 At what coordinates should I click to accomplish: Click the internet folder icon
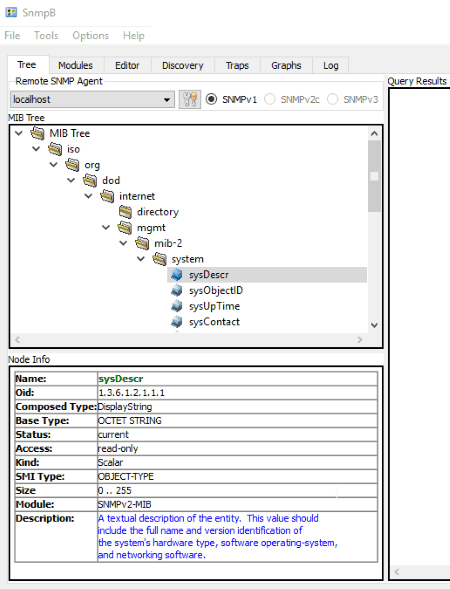107,196
